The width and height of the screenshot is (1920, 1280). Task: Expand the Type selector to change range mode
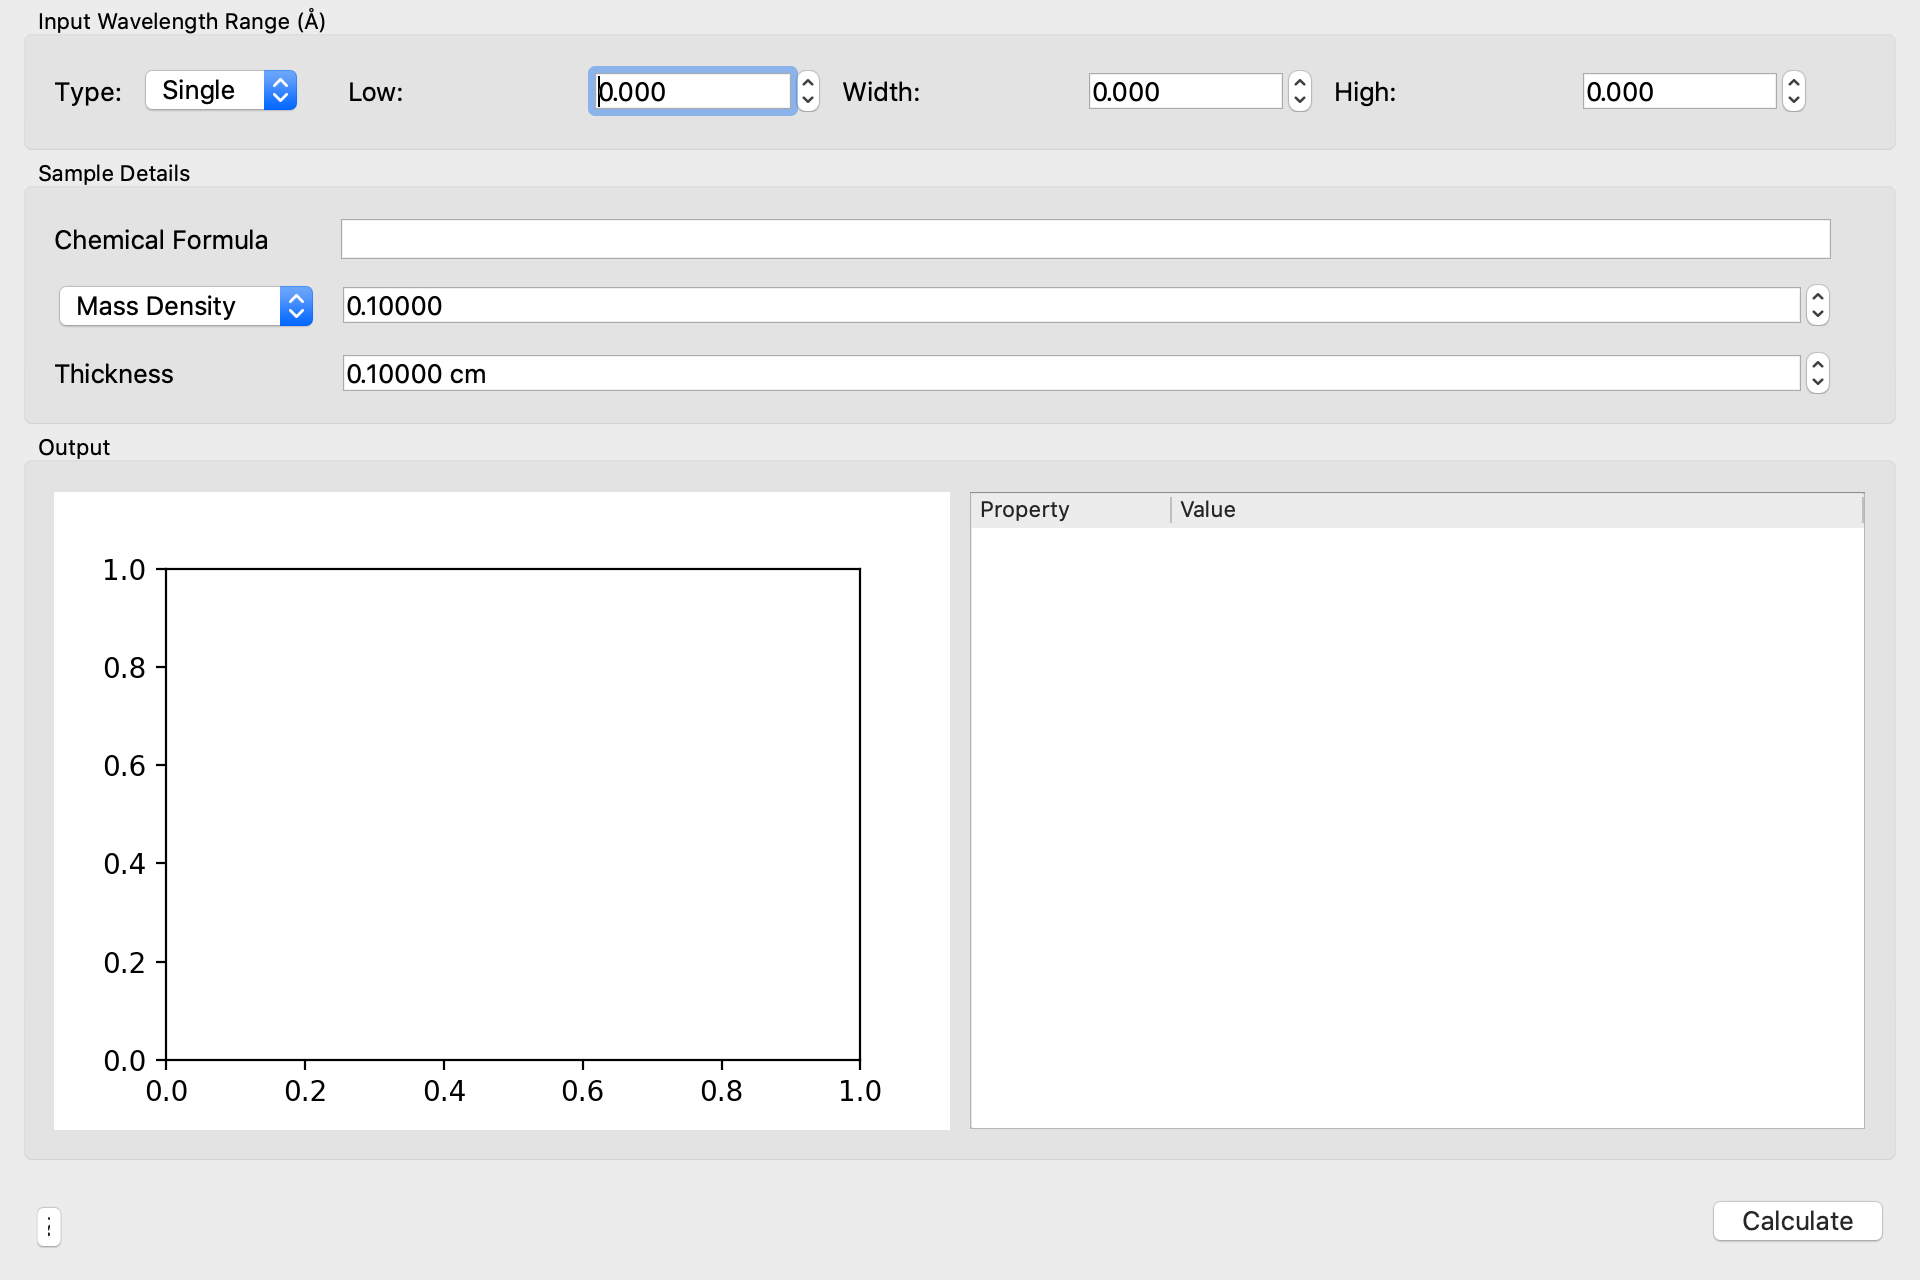coord(279,90)
